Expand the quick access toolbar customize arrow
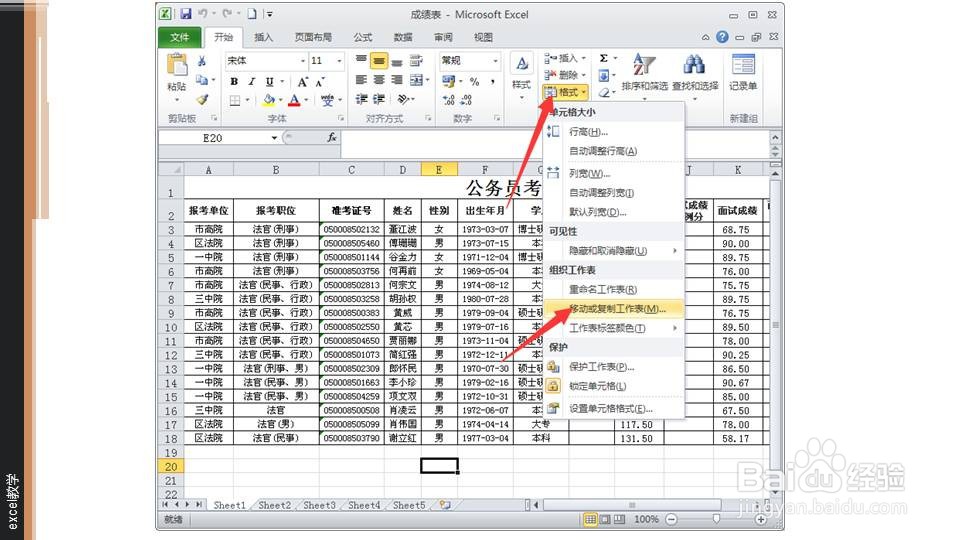Image resolution: width=960 pixels, height=540 pixels. pos(269,13)
